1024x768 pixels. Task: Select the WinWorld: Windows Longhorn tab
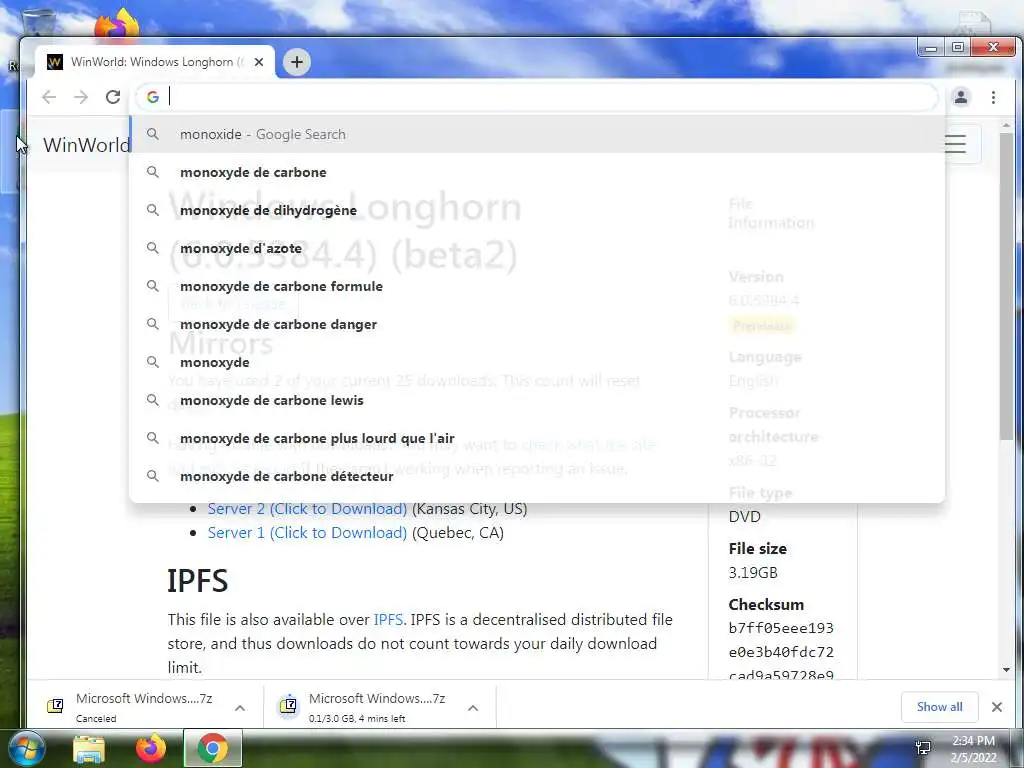click(155, 62)
